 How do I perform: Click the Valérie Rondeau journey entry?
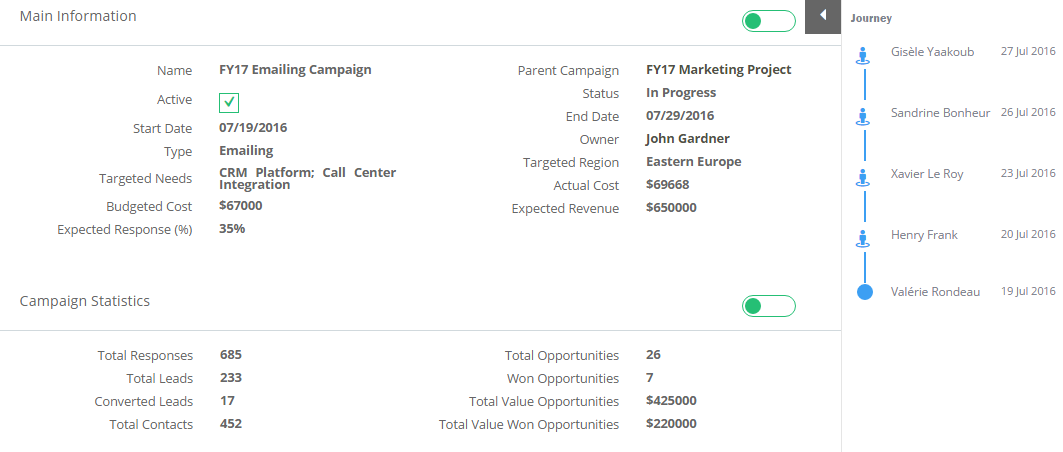[935, 292]
